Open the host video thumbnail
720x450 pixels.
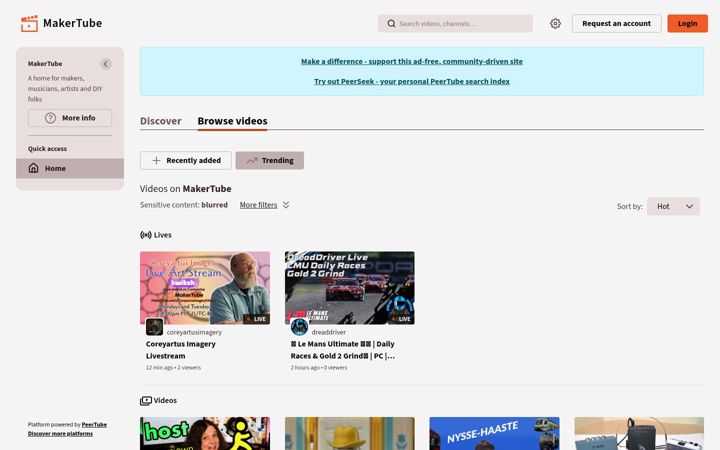tap(205, 433)
